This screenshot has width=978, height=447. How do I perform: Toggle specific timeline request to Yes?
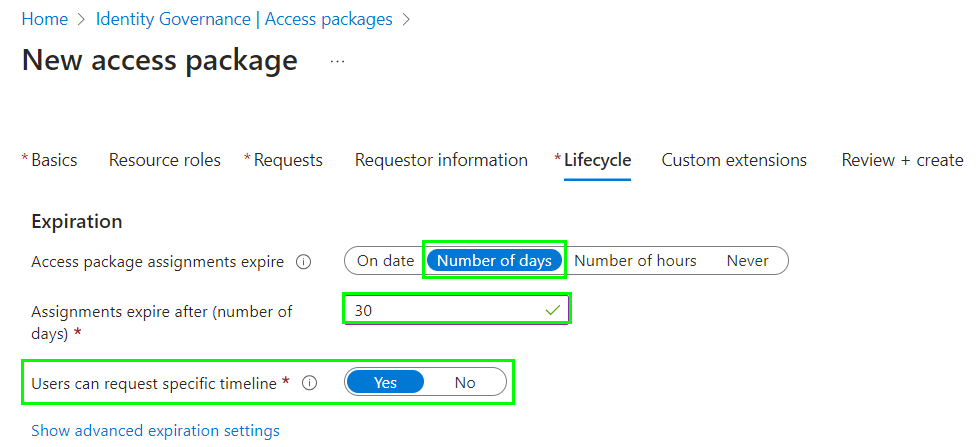(385, 382)
